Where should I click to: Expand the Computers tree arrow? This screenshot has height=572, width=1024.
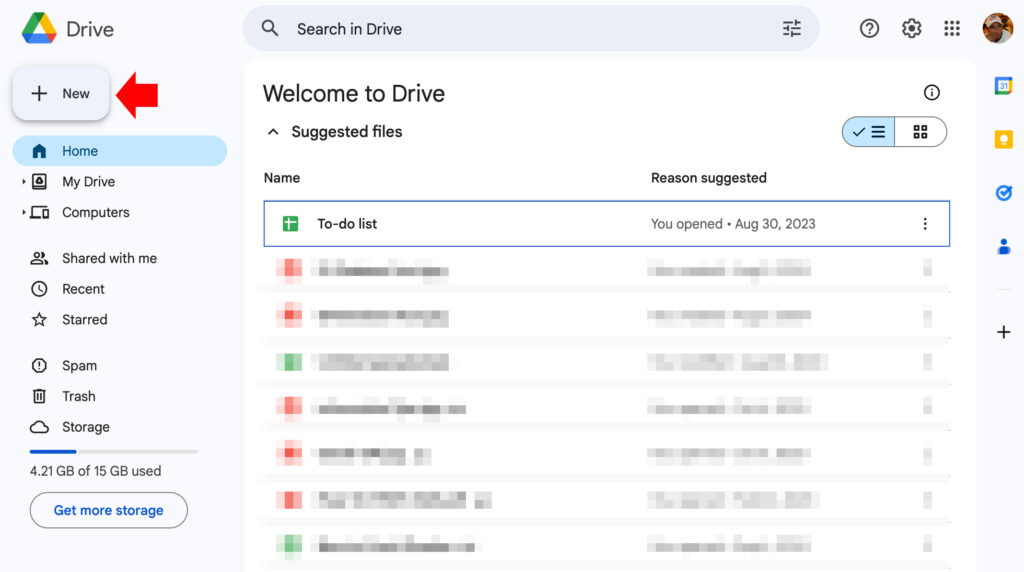[24, 212]
